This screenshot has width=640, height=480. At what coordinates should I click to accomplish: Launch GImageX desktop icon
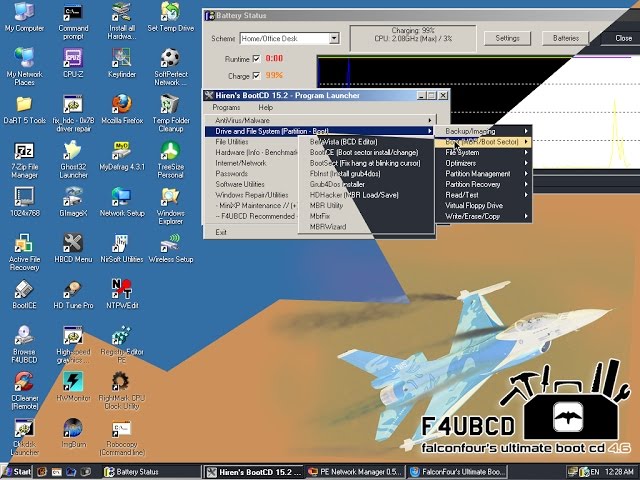73,202
